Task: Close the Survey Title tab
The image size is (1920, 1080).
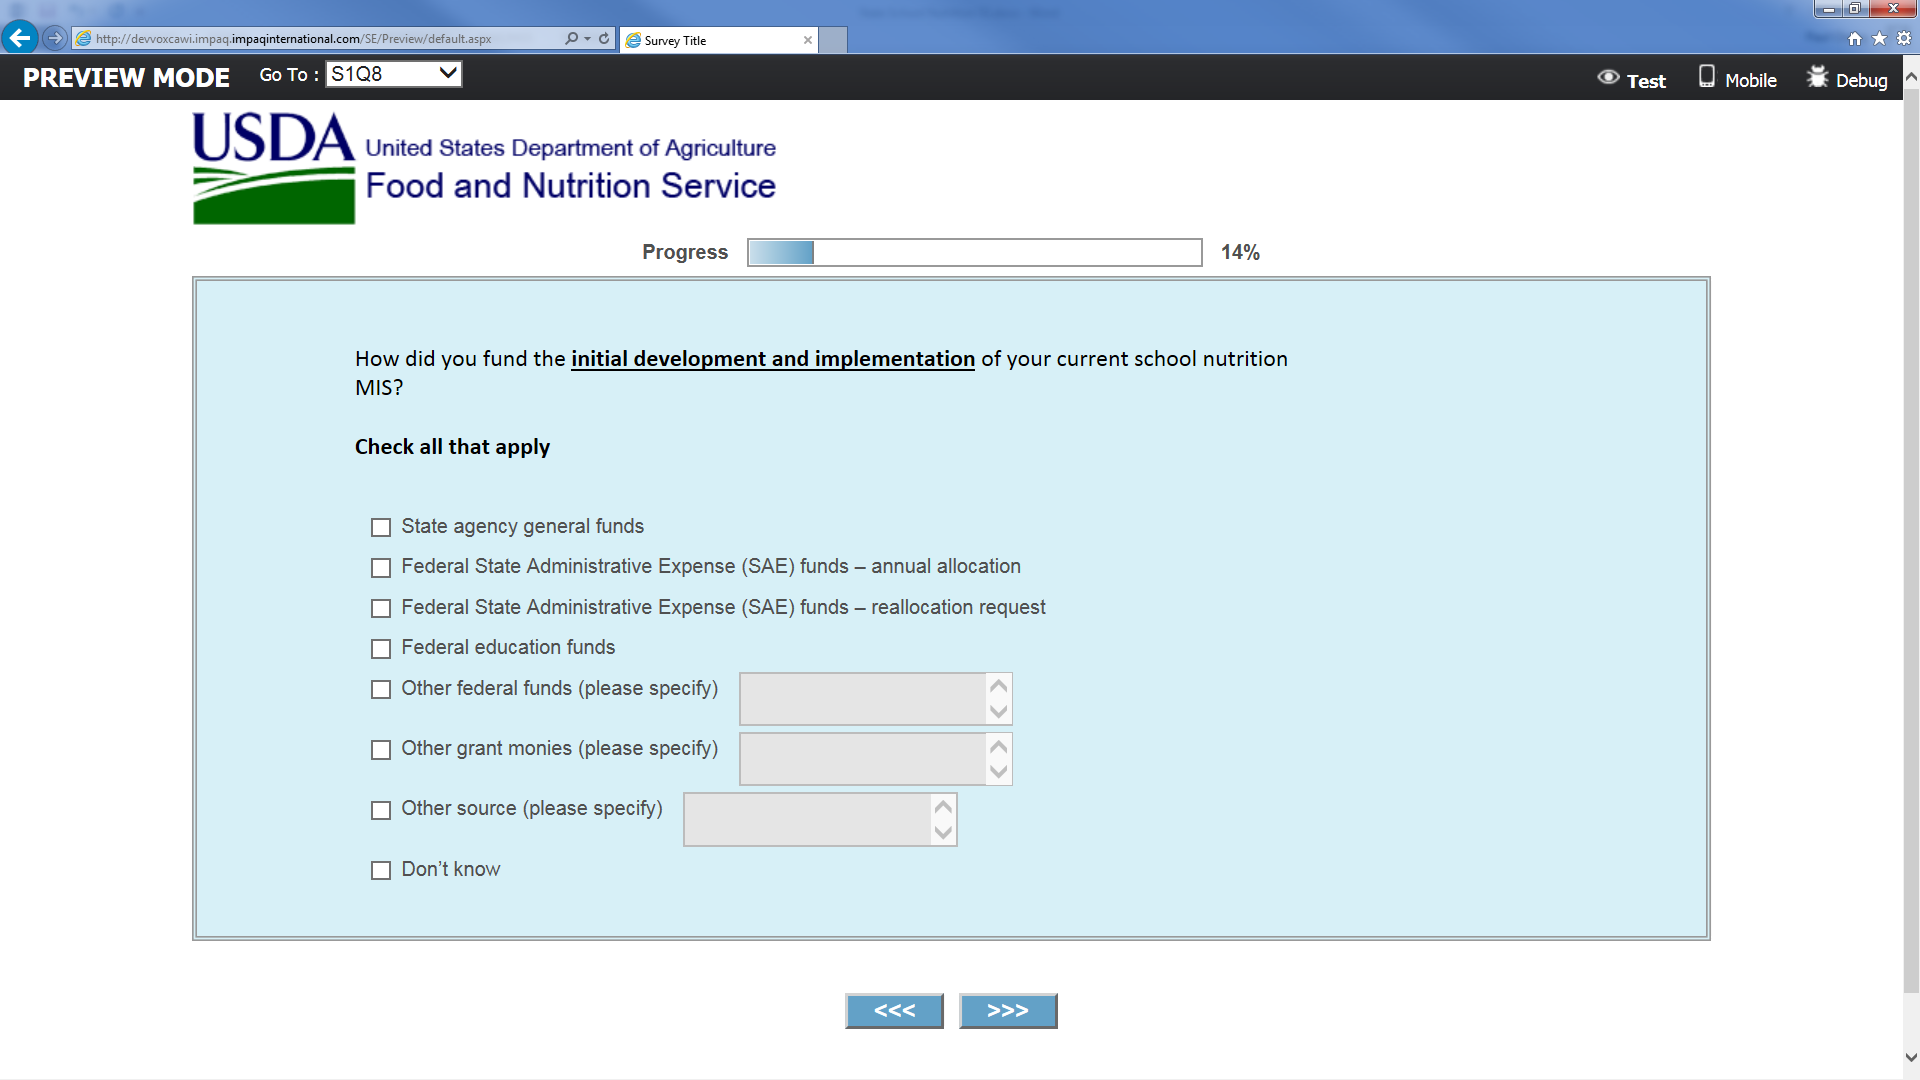Action: (807, 40)
